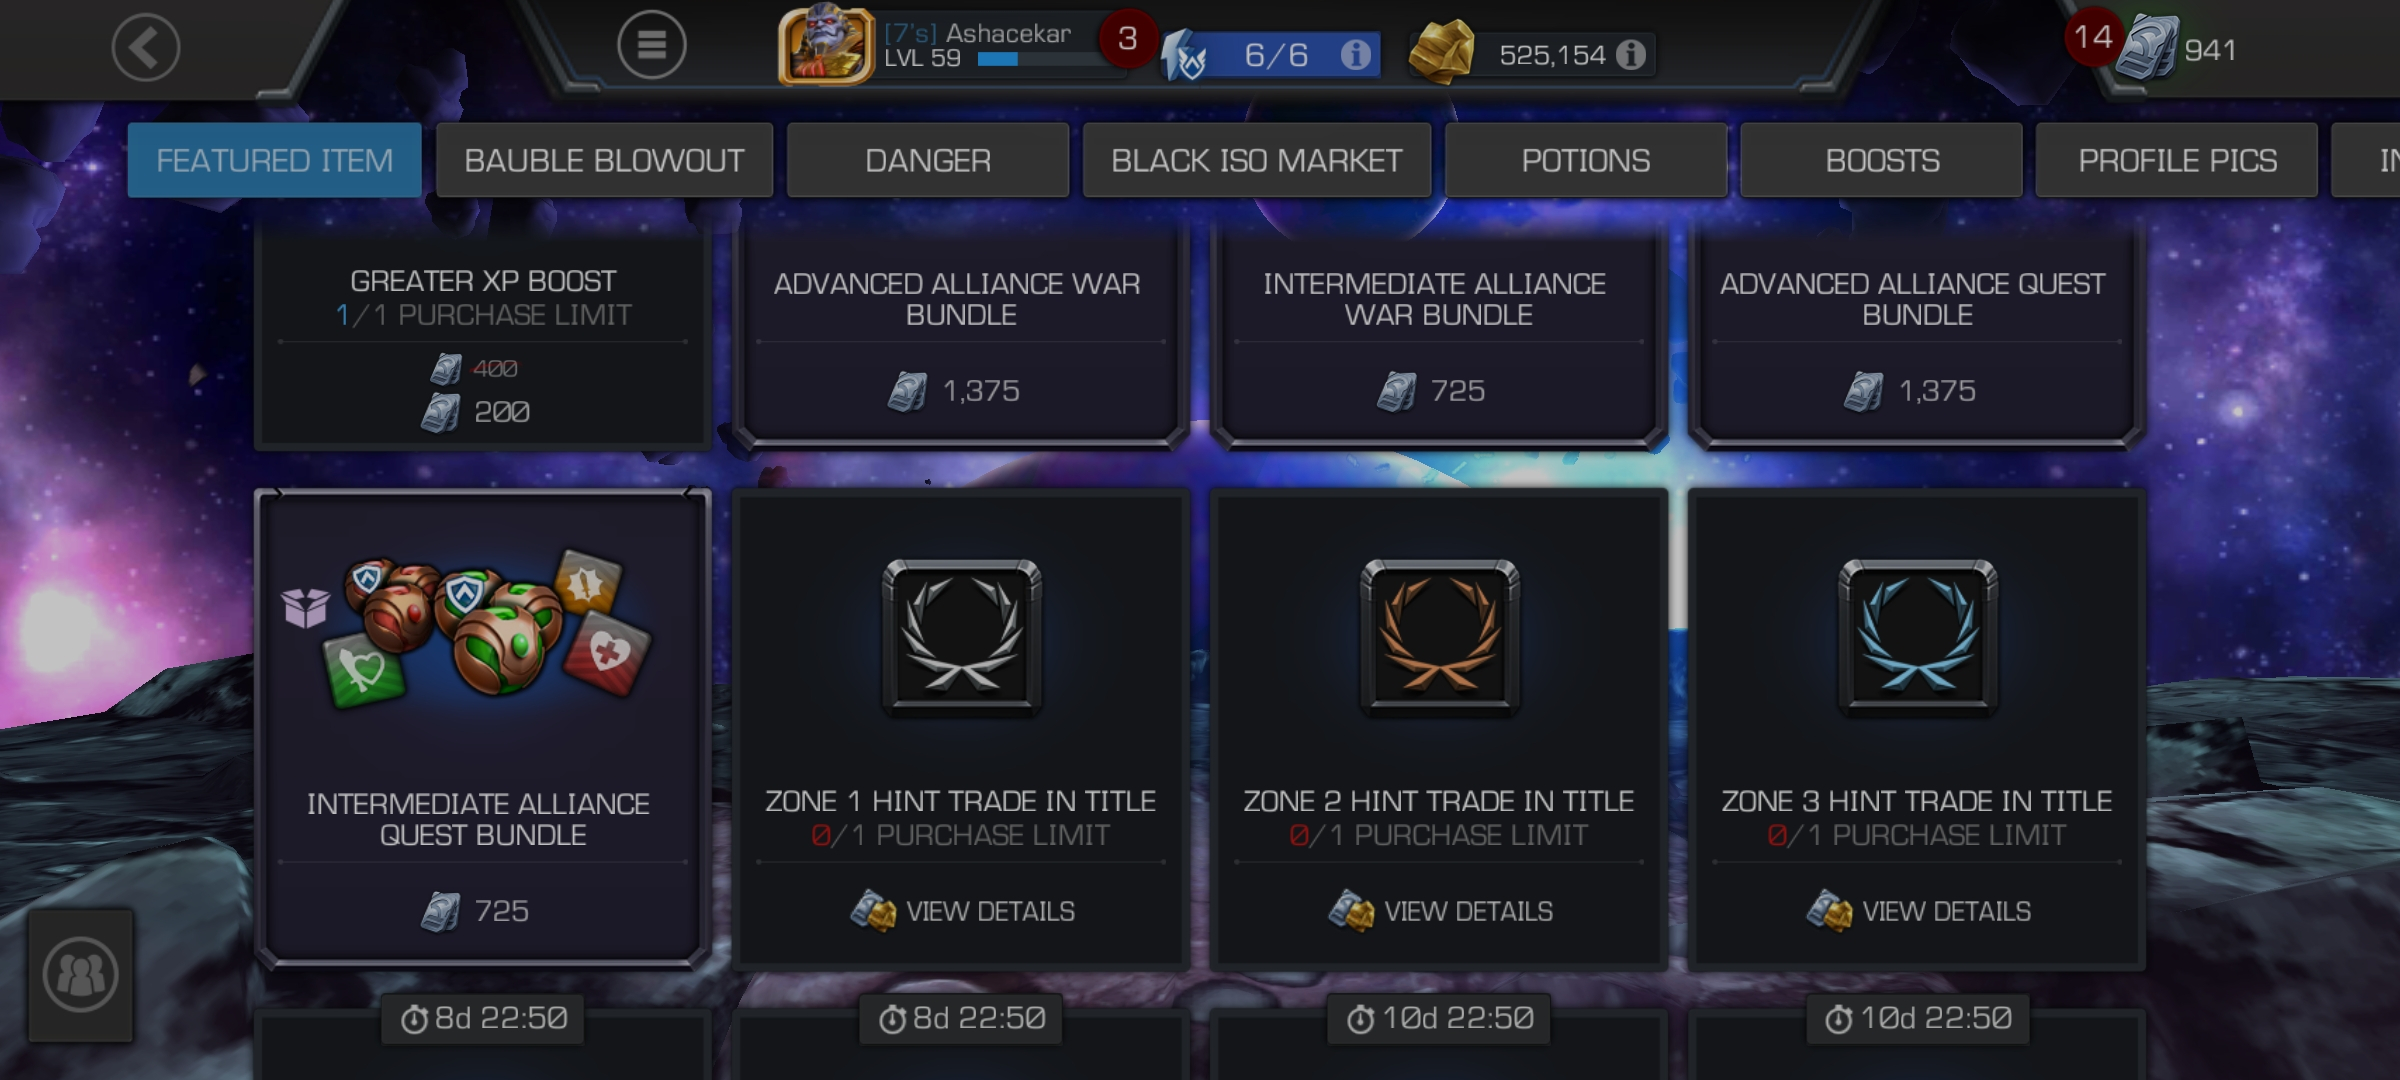Screen dimensions: 2400x1080
Task: Select the Zone 1 Hint silver laurel icon
Action: (961, 638)
